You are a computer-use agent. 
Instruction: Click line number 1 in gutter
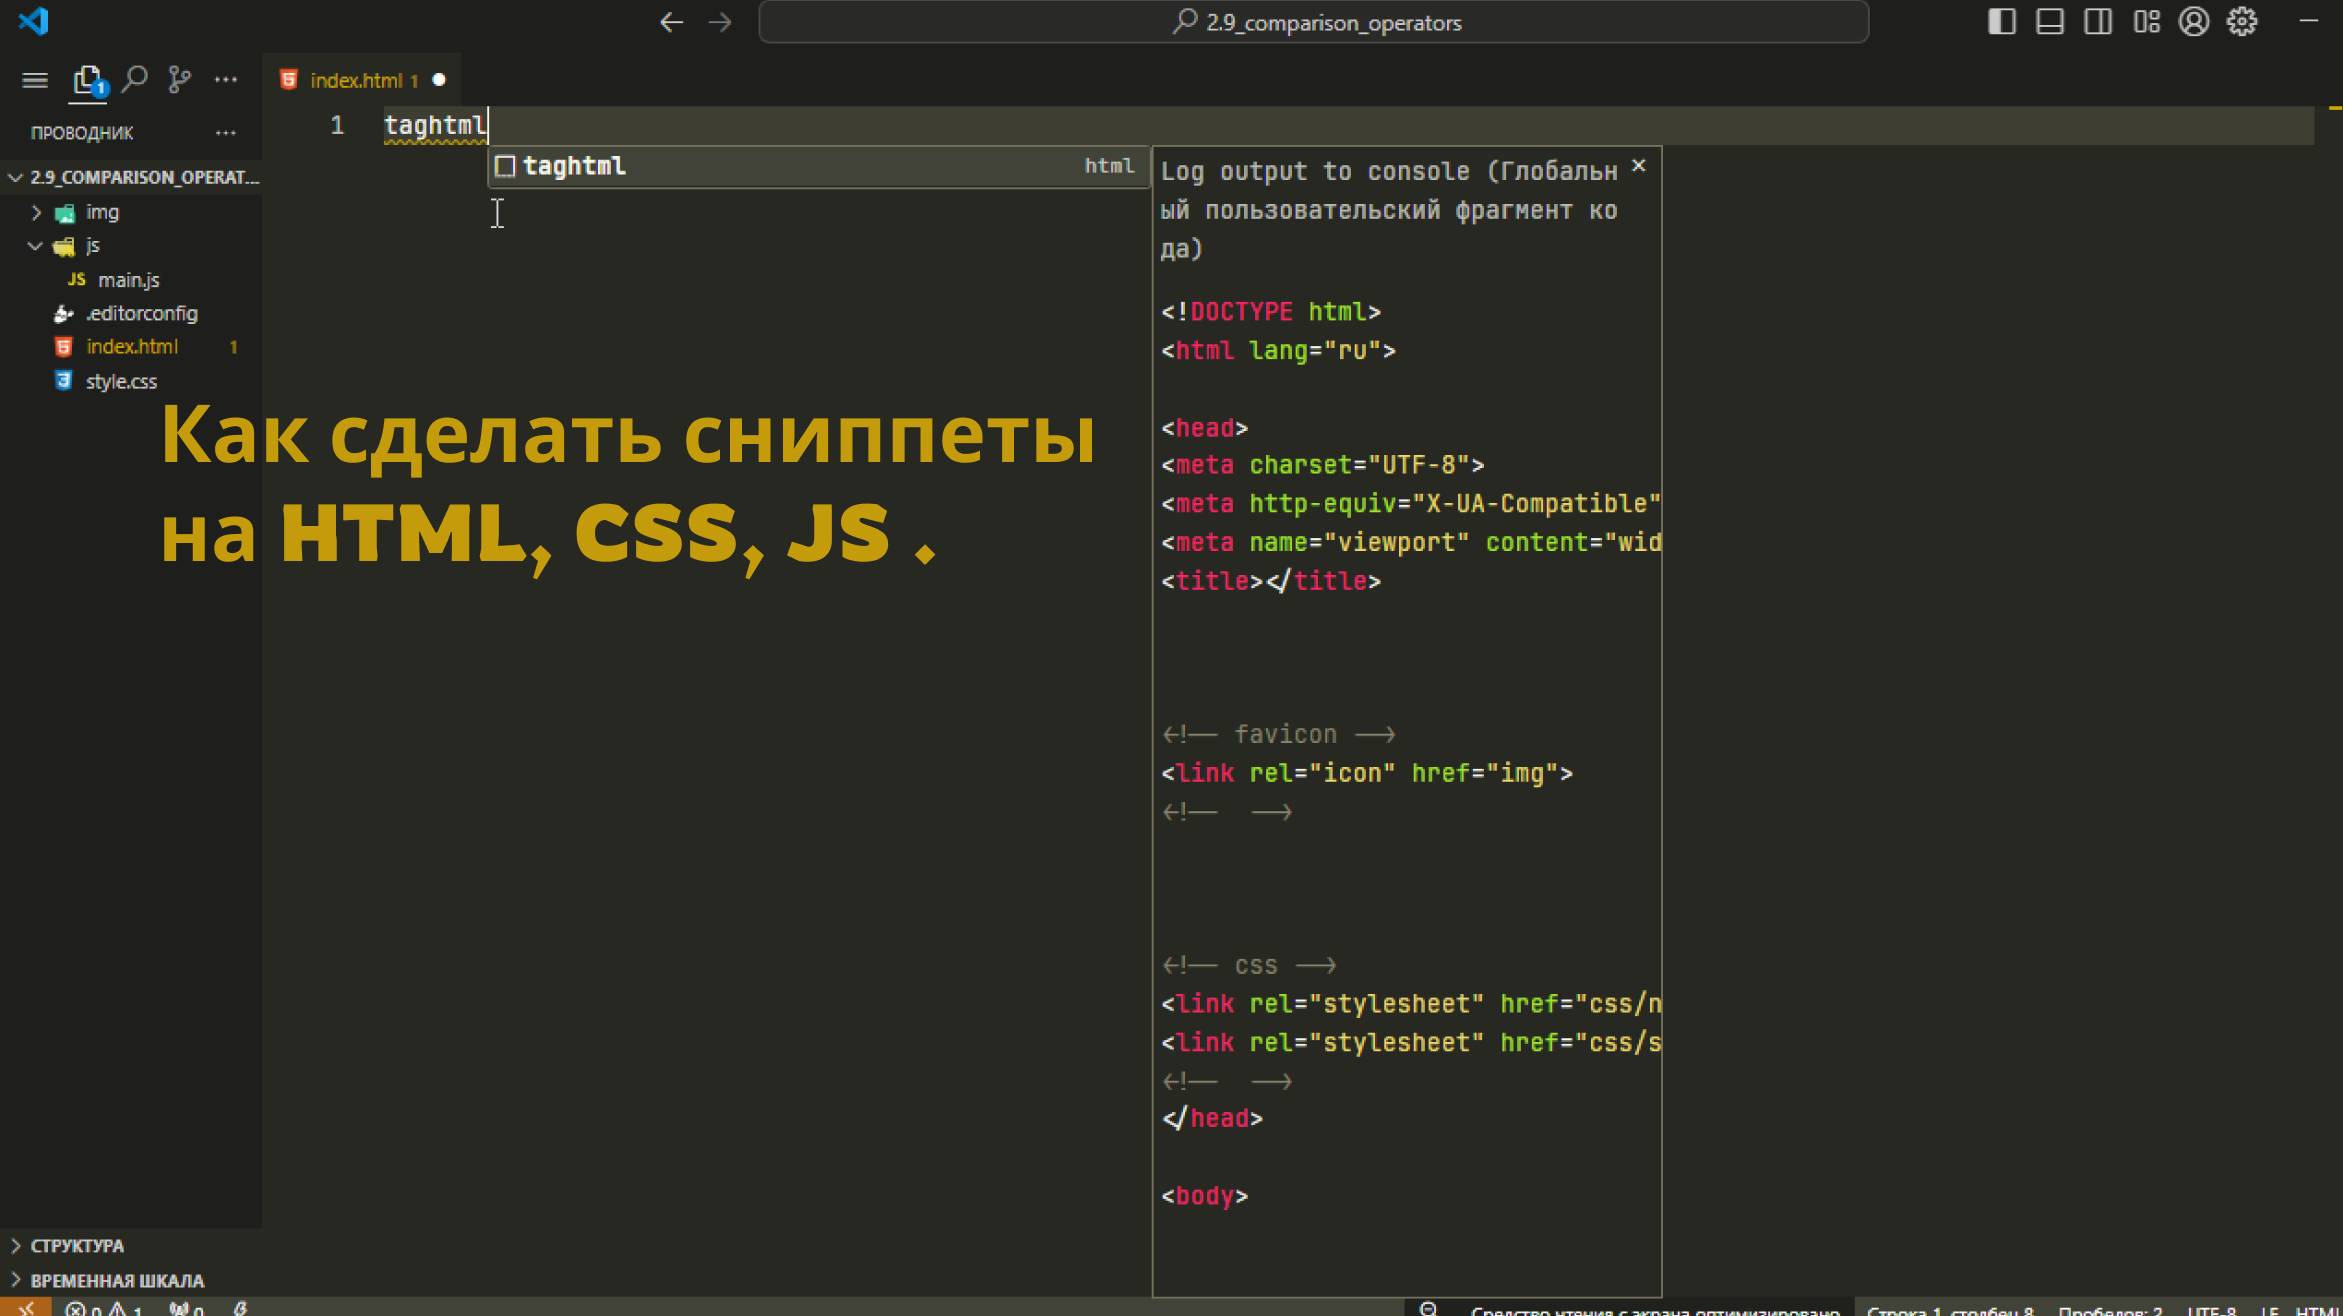click(337, 125)
